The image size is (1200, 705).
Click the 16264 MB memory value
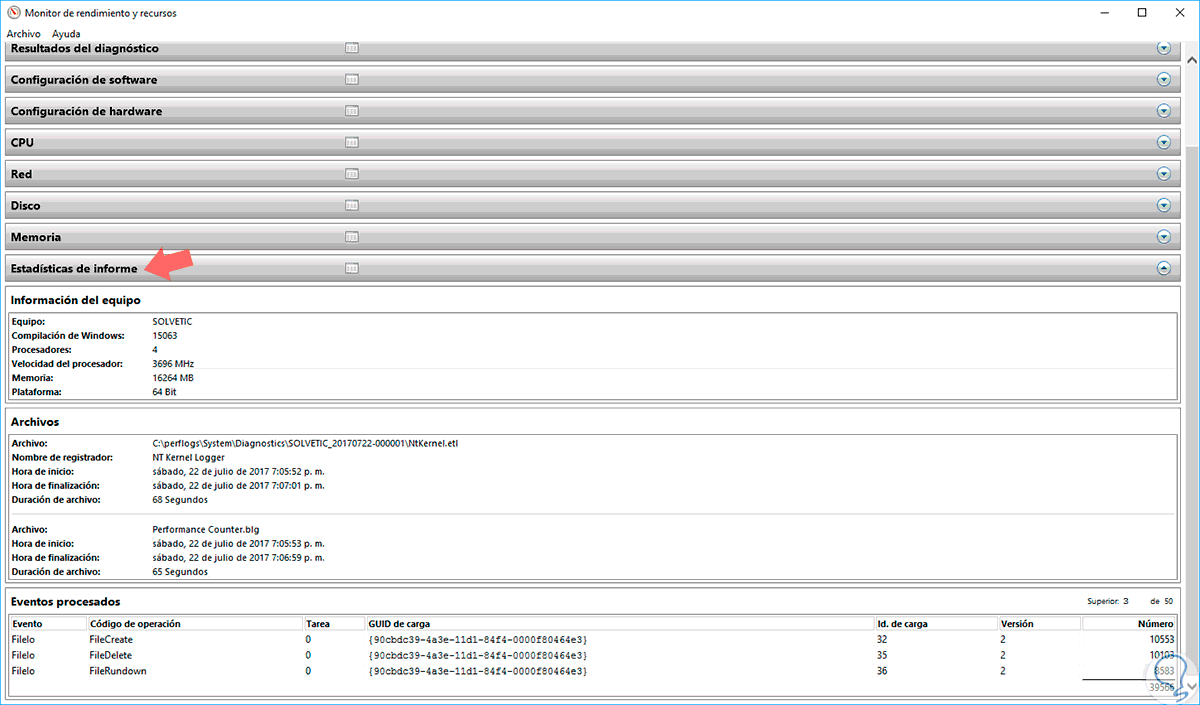click(x=173, y=378)
